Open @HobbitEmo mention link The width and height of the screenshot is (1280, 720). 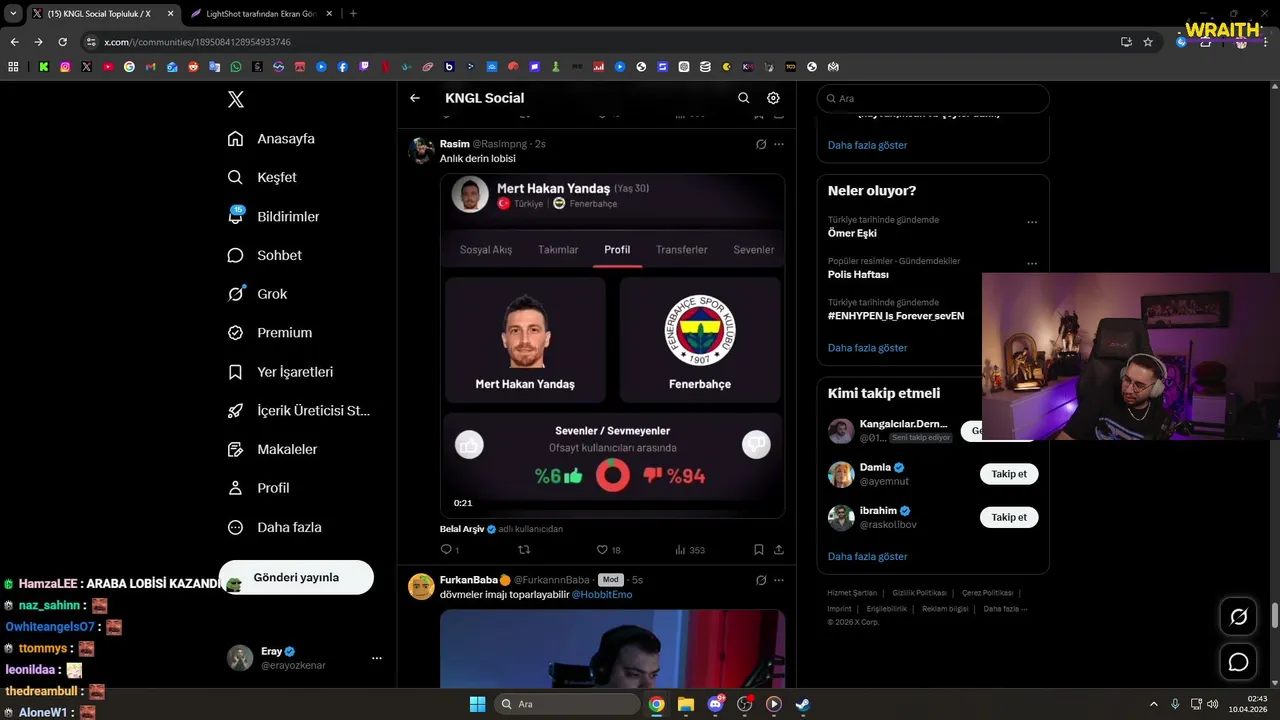point(602,595)
